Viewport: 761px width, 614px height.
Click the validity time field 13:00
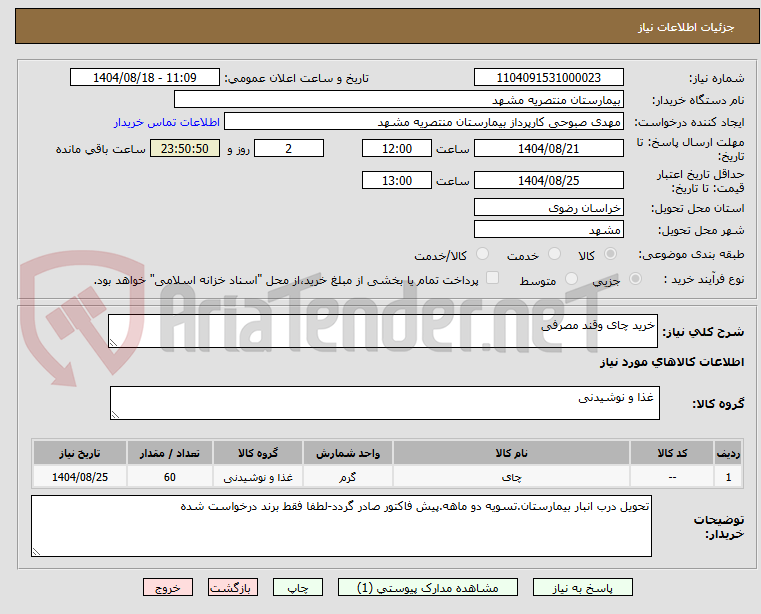click(397, 181)
